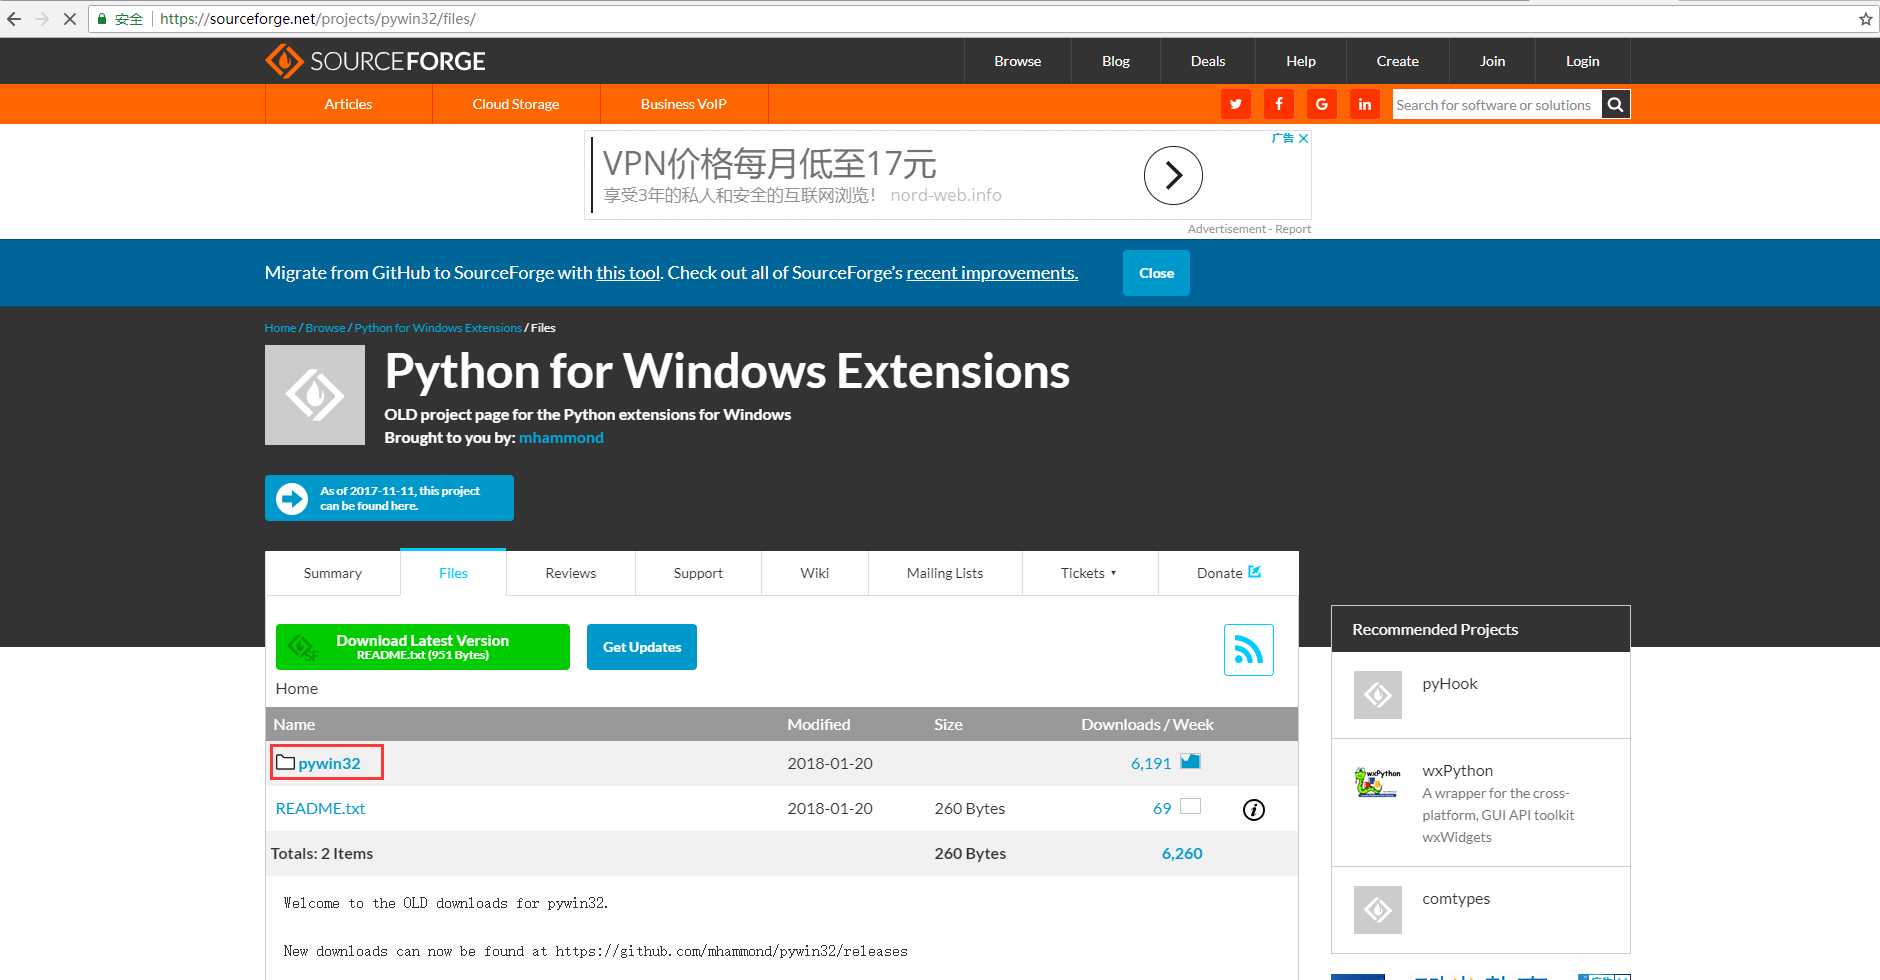This screenshot has height=980, width=1880.
Task: Click the comtypes project icon
Action: (1378, 910)
